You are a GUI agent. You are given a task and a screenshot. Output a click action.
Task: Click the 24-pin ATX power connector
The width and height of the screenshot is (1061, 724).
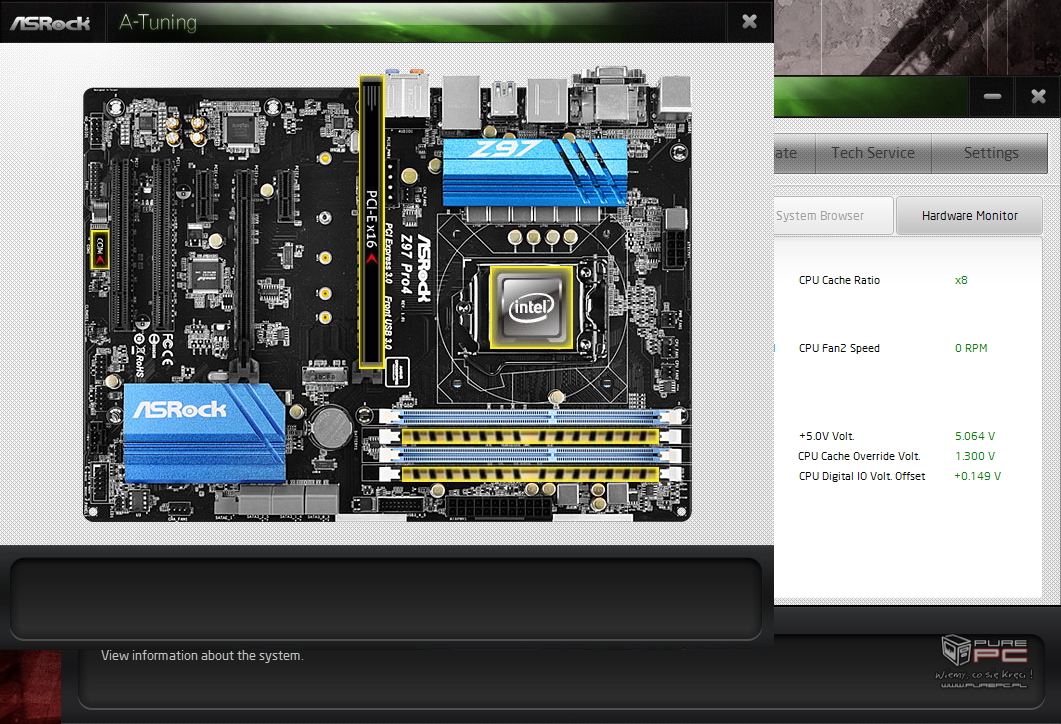click(x=499, y=508)
